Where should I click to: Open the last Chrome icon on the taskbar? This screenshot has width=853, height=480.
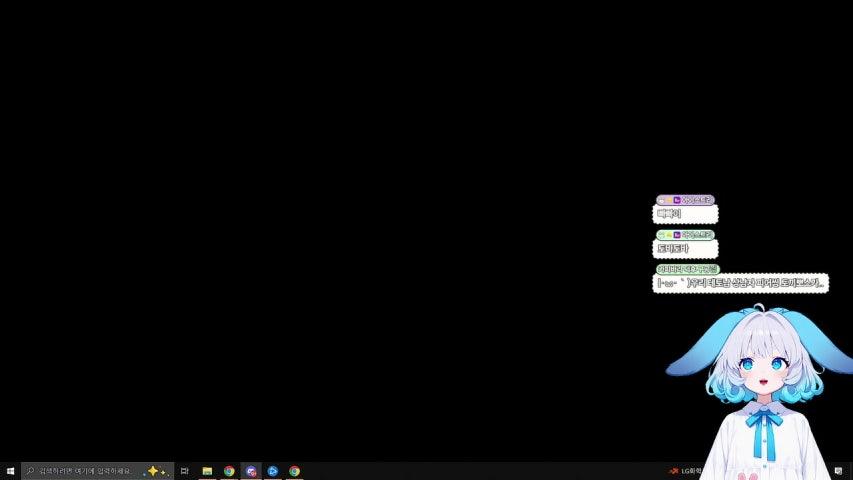click(x=294, y=471)
